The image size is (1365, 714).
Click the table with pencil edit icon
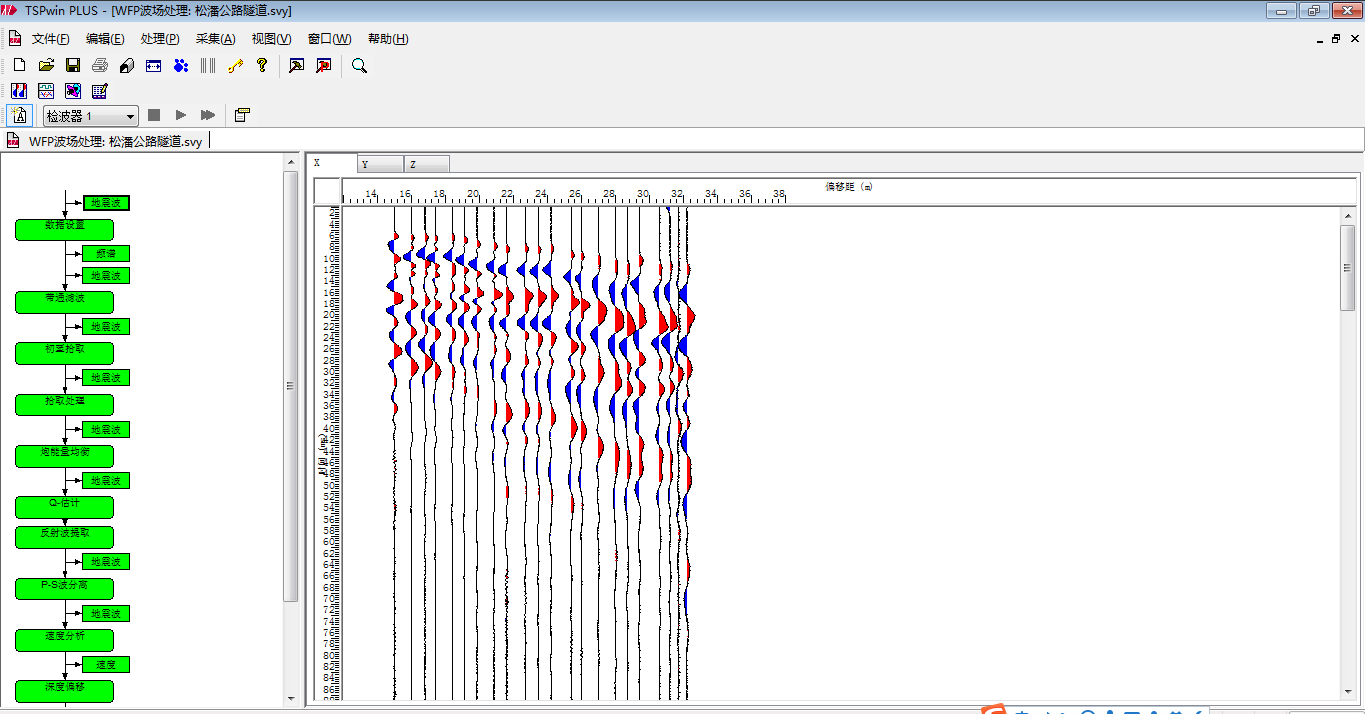[100, 91]
